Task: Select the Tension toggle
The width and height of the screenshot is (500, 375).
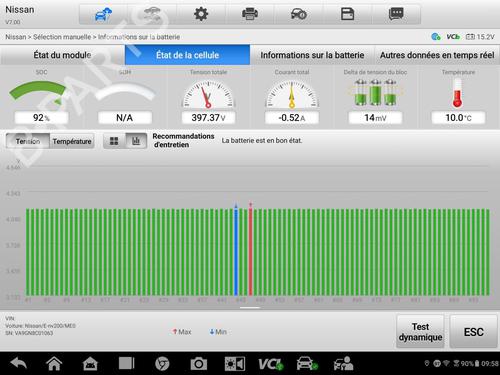Action: [28, 141]
